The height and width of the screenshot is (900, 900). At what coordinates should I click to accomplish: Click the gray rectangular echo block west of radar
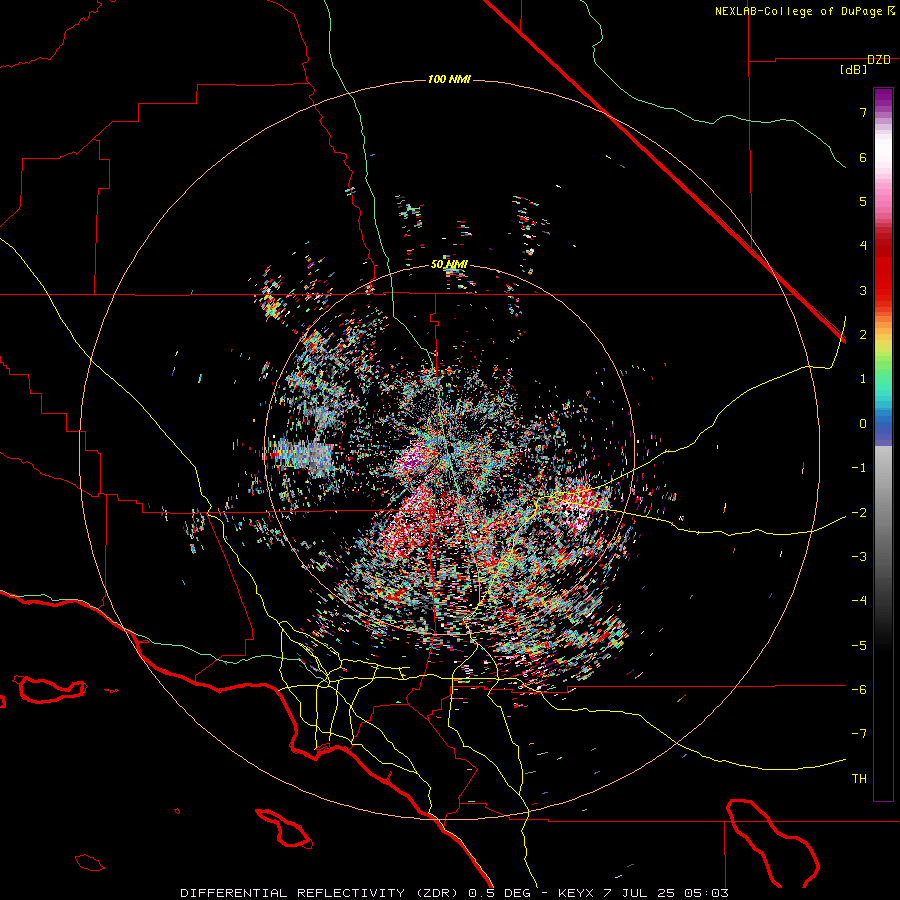pyautogui.click(x=304, y=456)
